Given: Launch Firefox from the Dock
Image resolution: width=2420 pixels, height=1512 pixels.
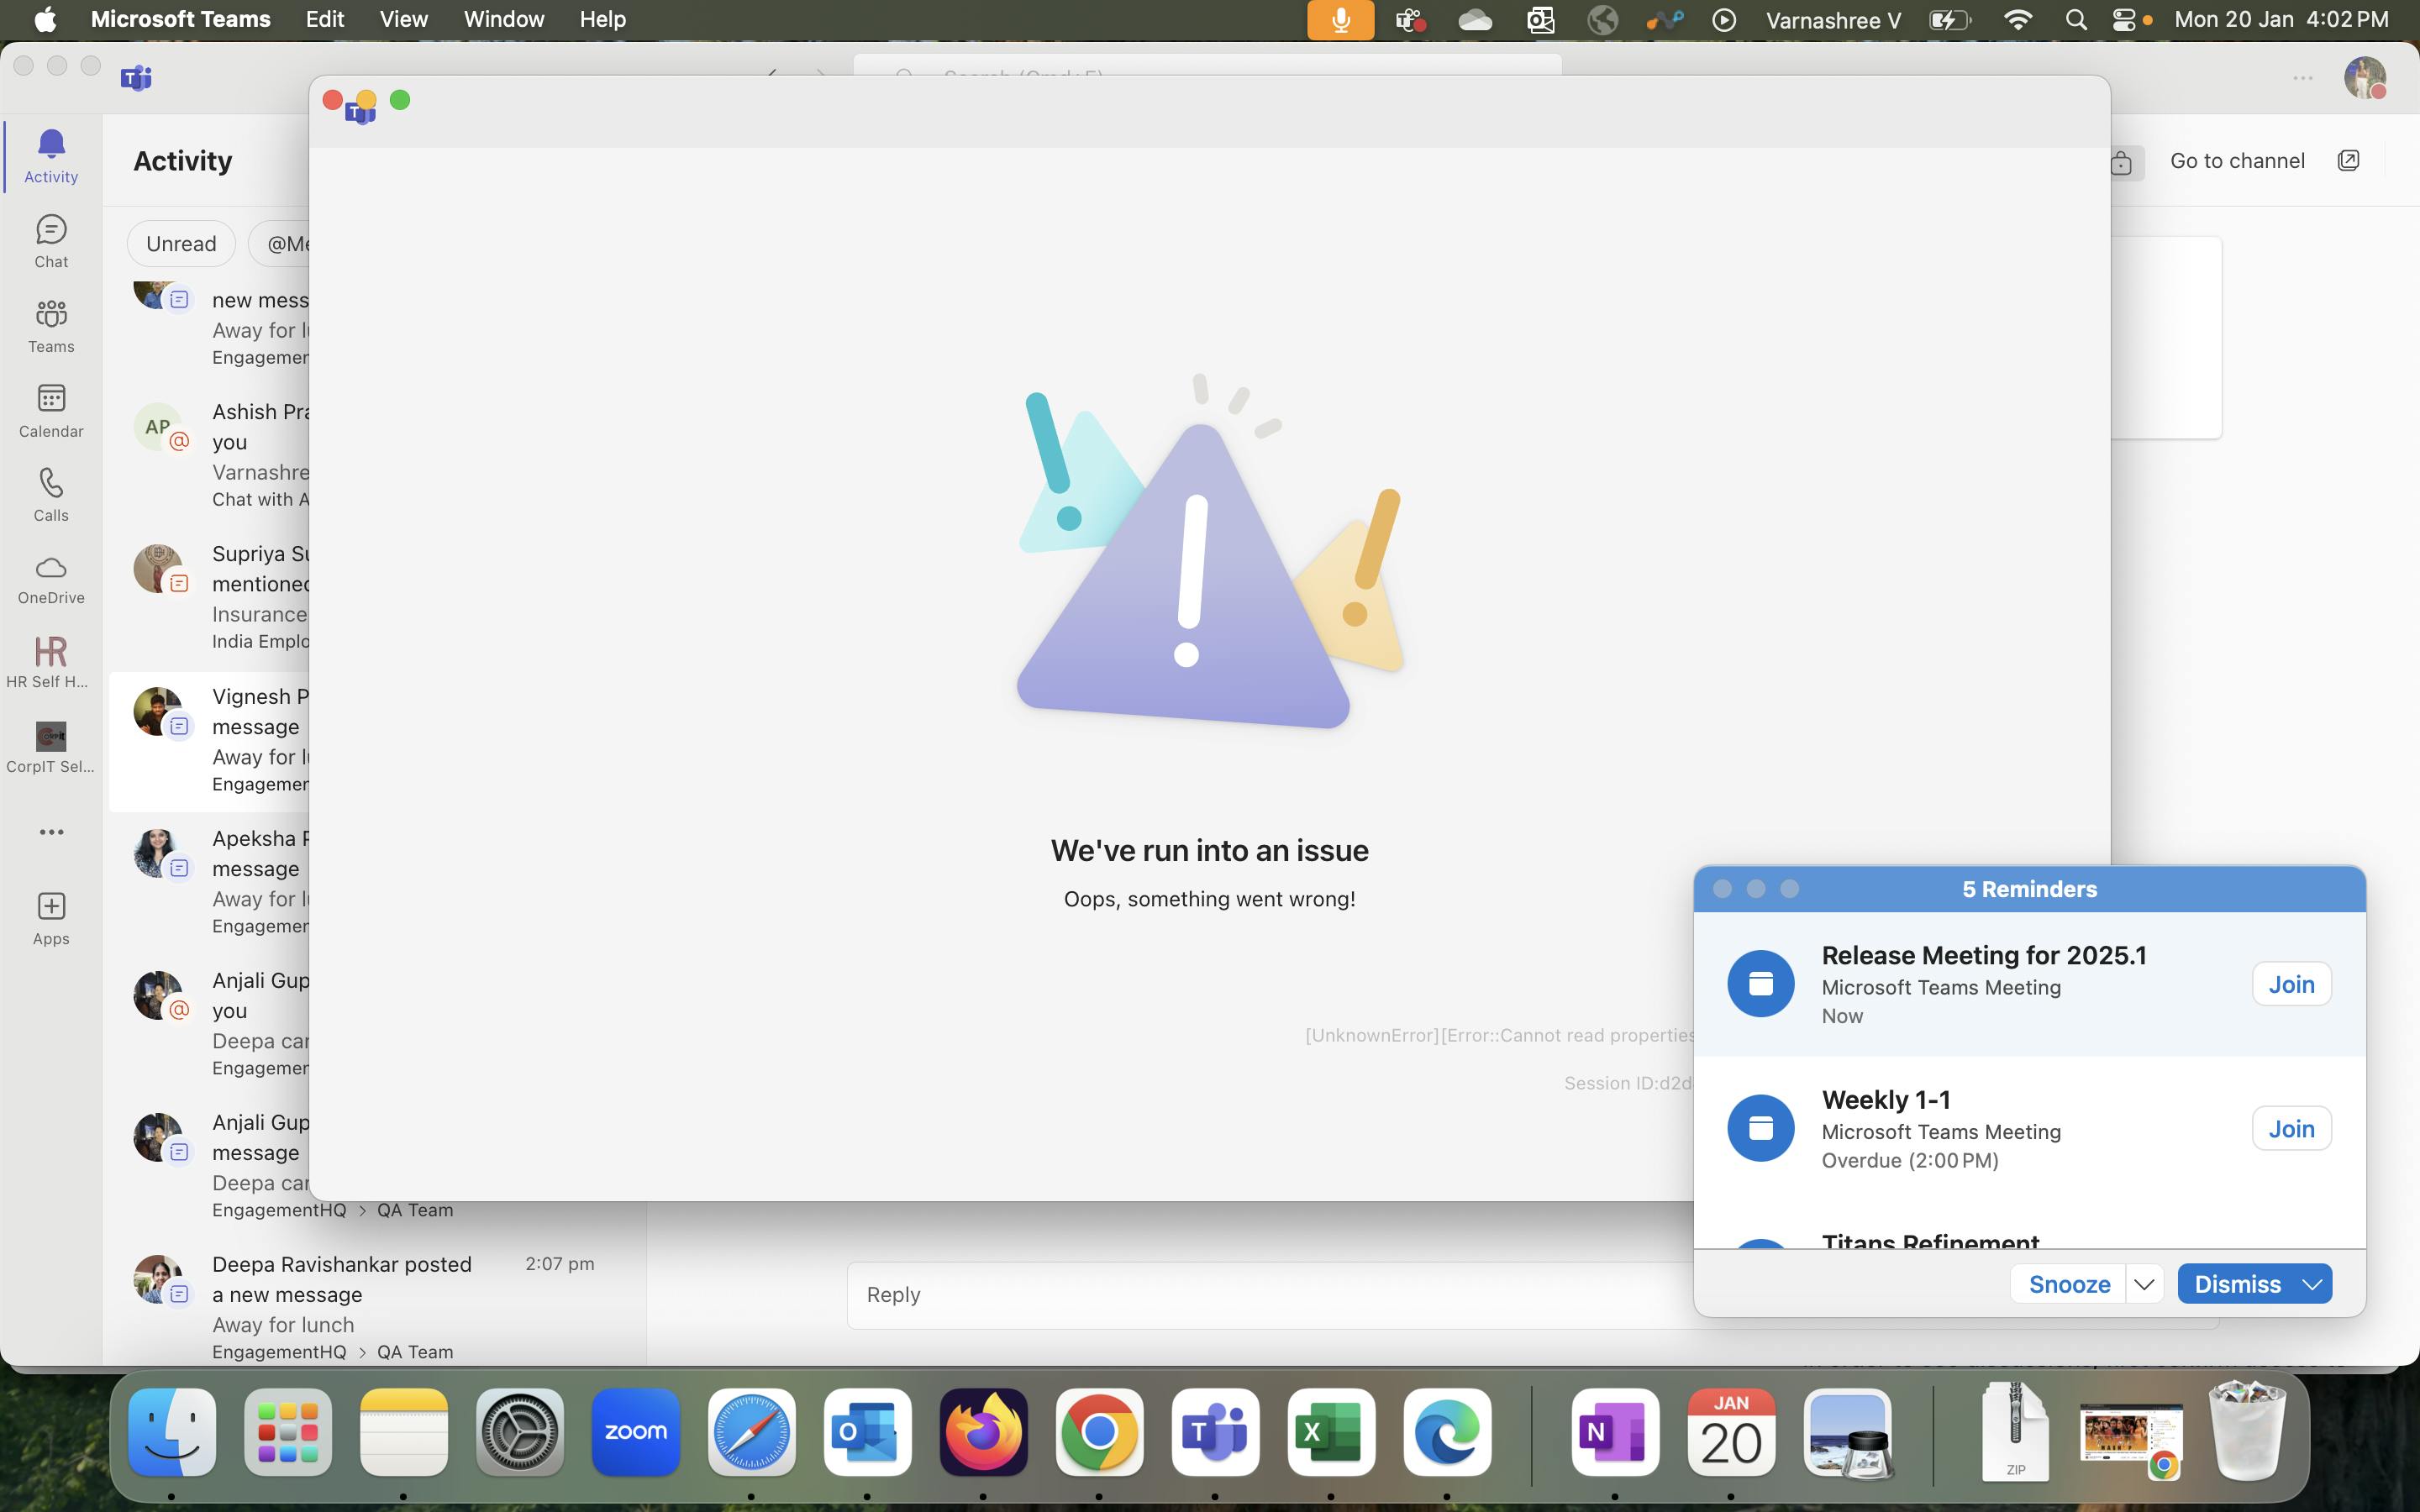Looking at the screenshot, I should pyautogui.click(x=983, y=1431).
